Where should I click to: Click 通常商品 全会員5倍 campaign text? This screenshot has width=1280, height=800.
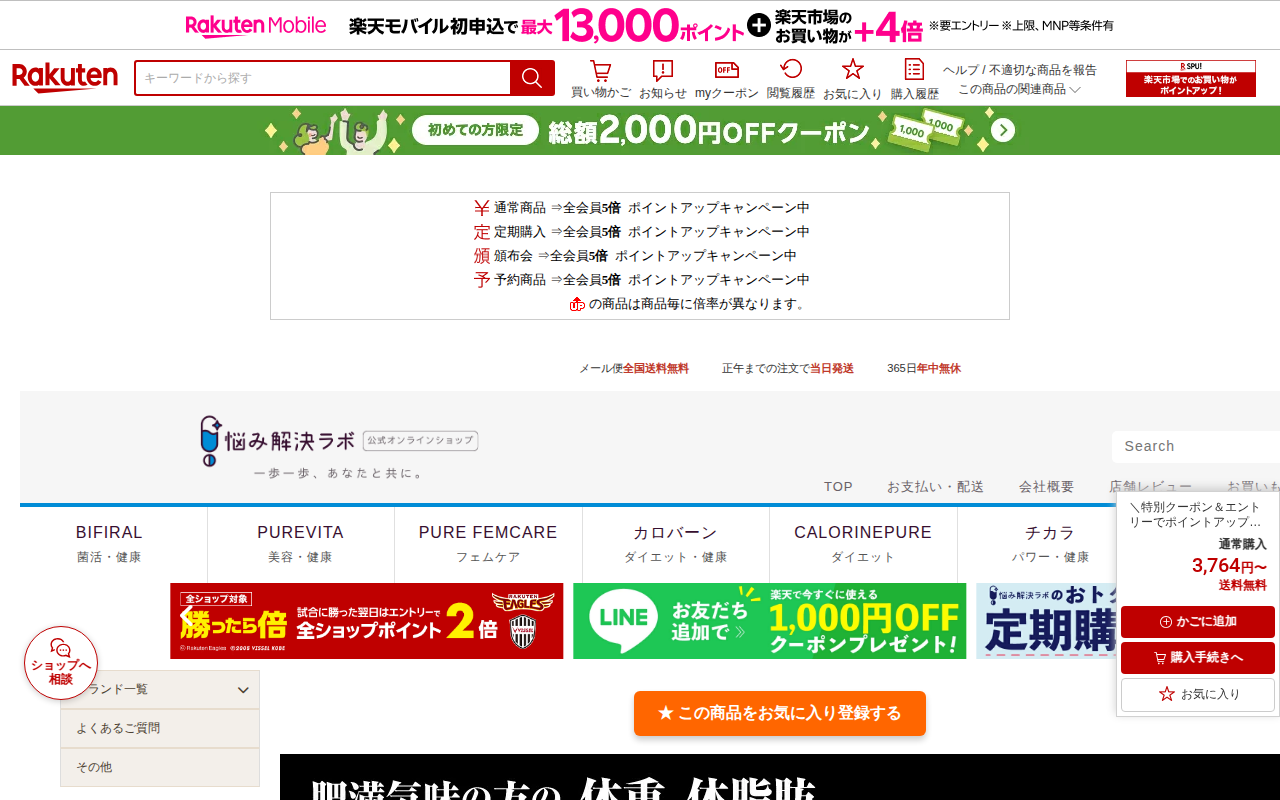point(641,208)
